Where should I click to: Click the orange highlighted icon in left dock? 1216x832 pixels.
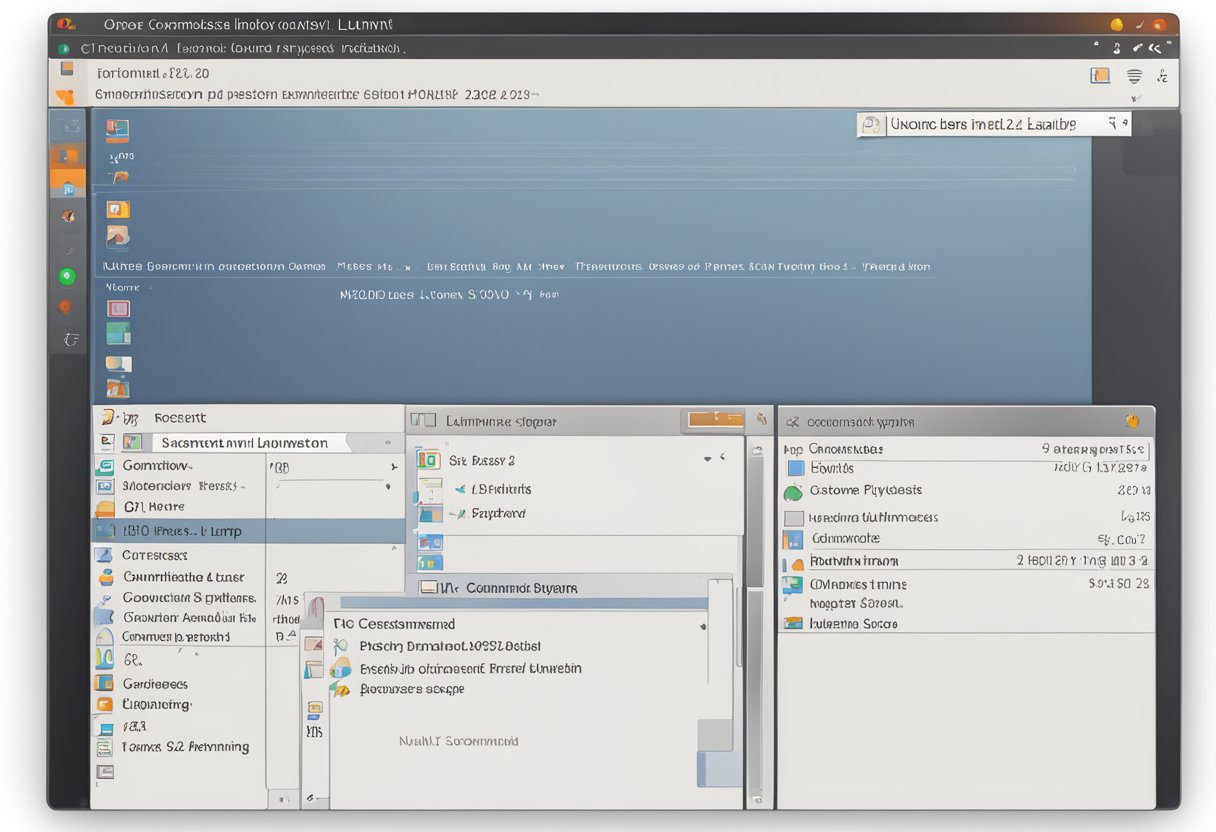tap(67, 185)
